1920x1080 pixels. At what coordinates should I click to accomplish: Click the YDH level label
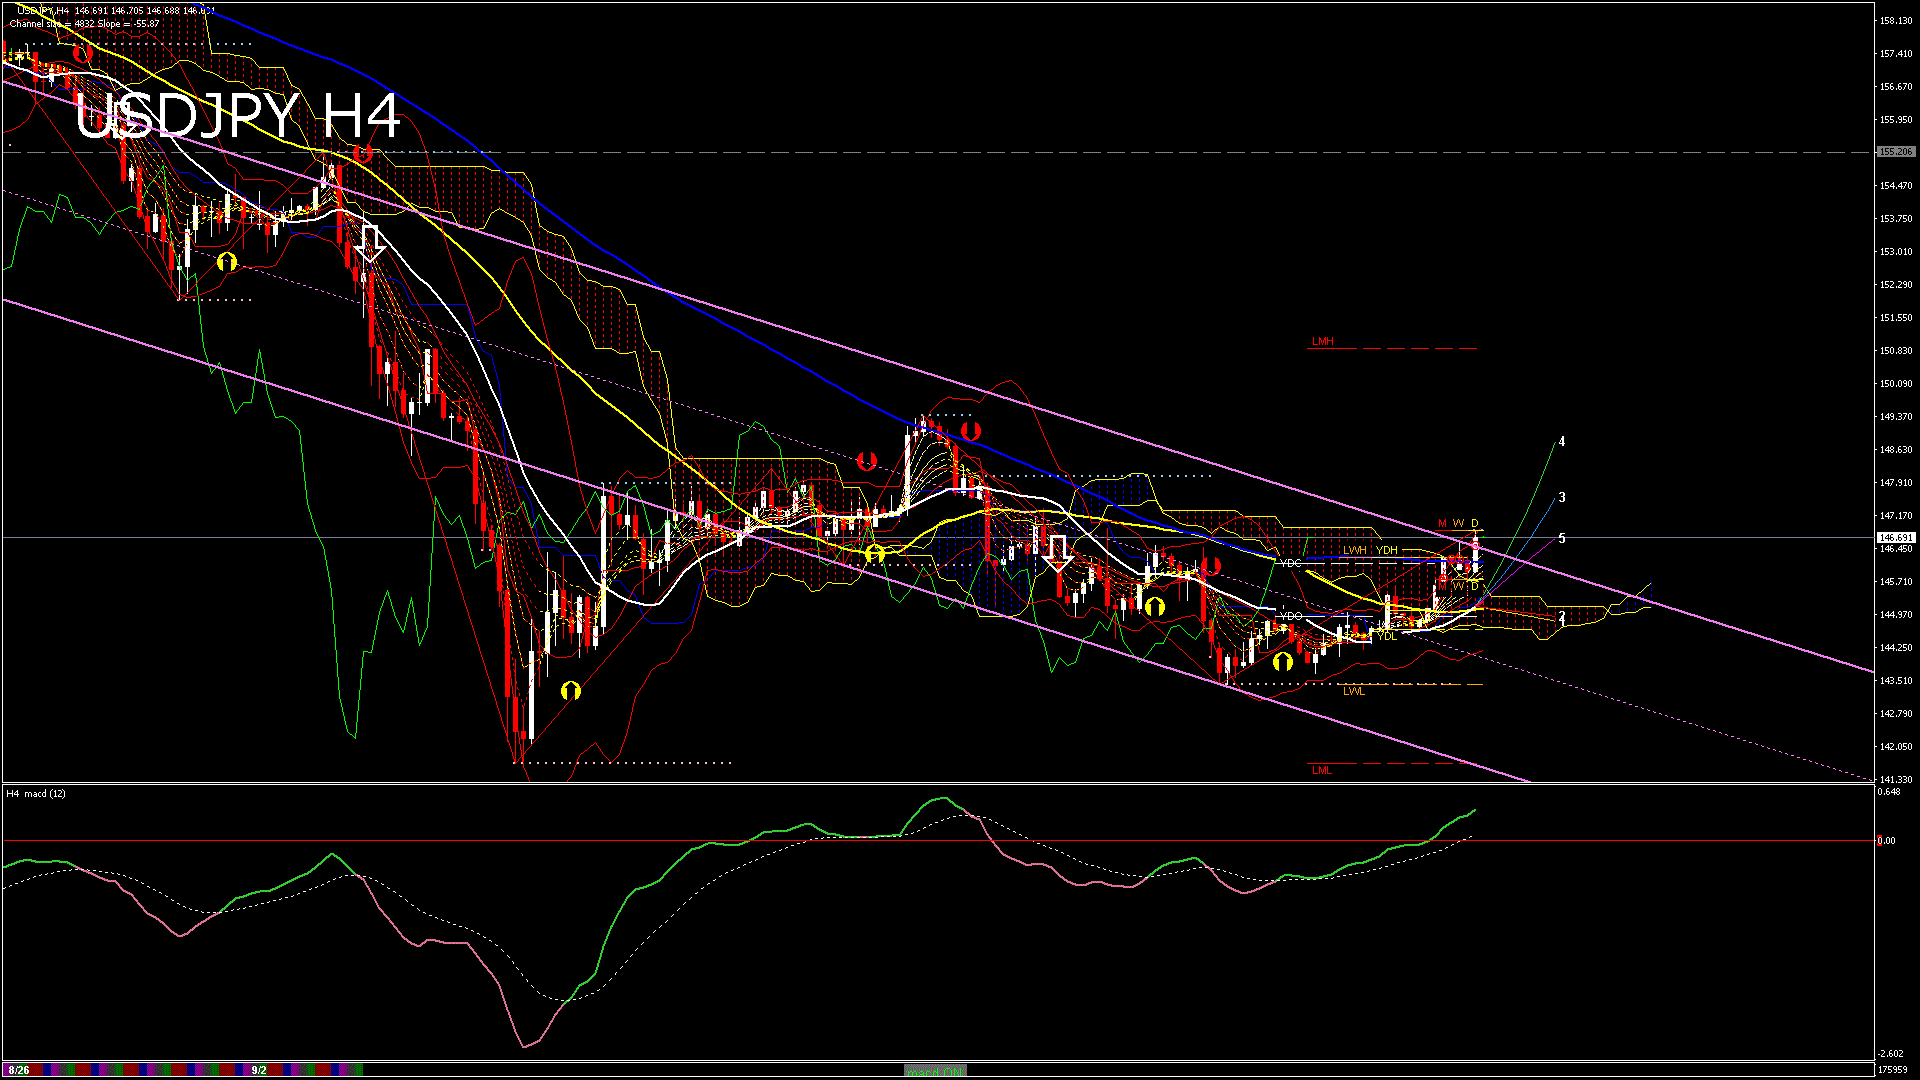click(x=1386, y=550)
